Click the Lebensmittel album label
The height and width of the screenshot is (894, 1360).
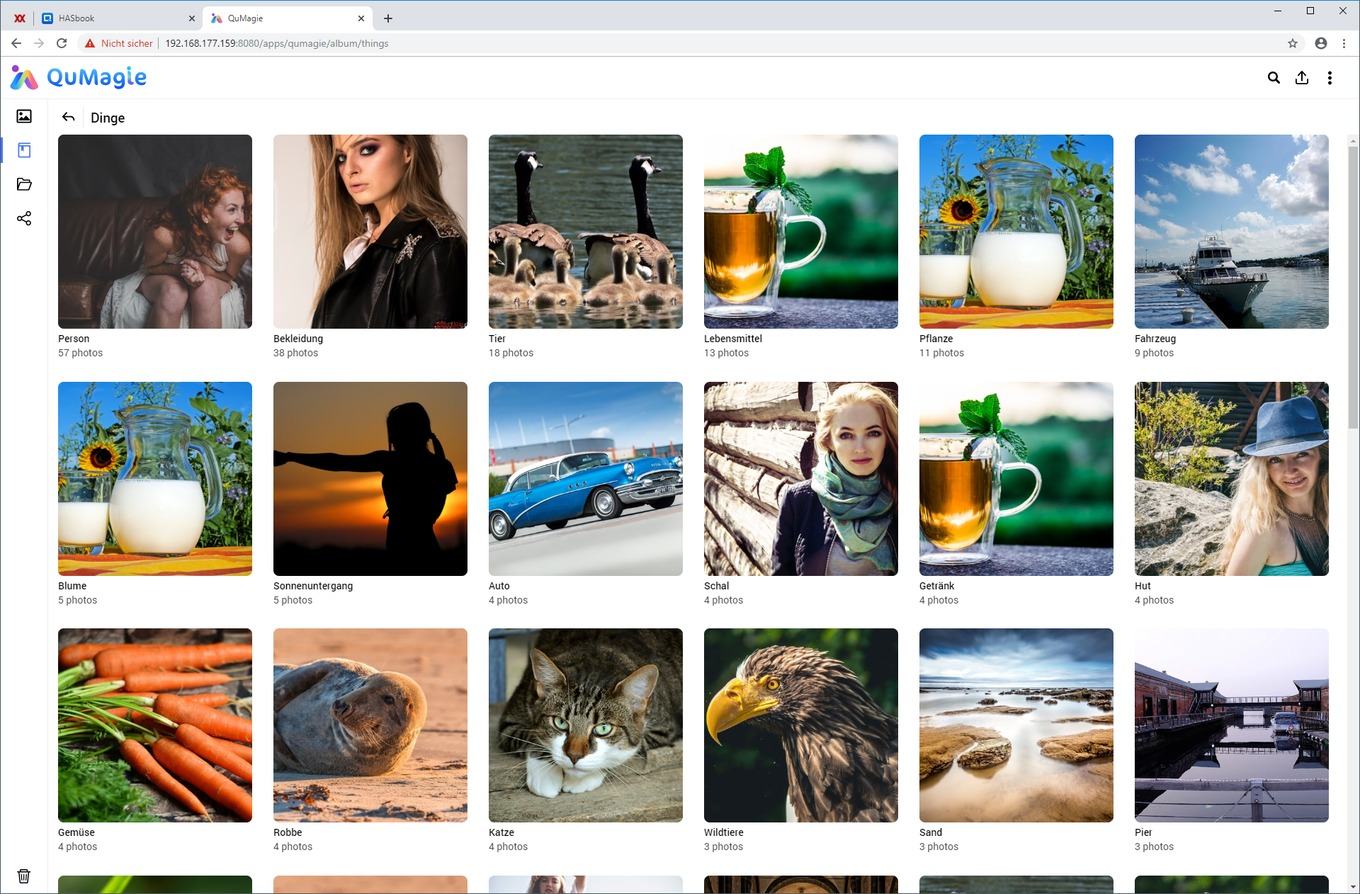(x=733, y=339)
